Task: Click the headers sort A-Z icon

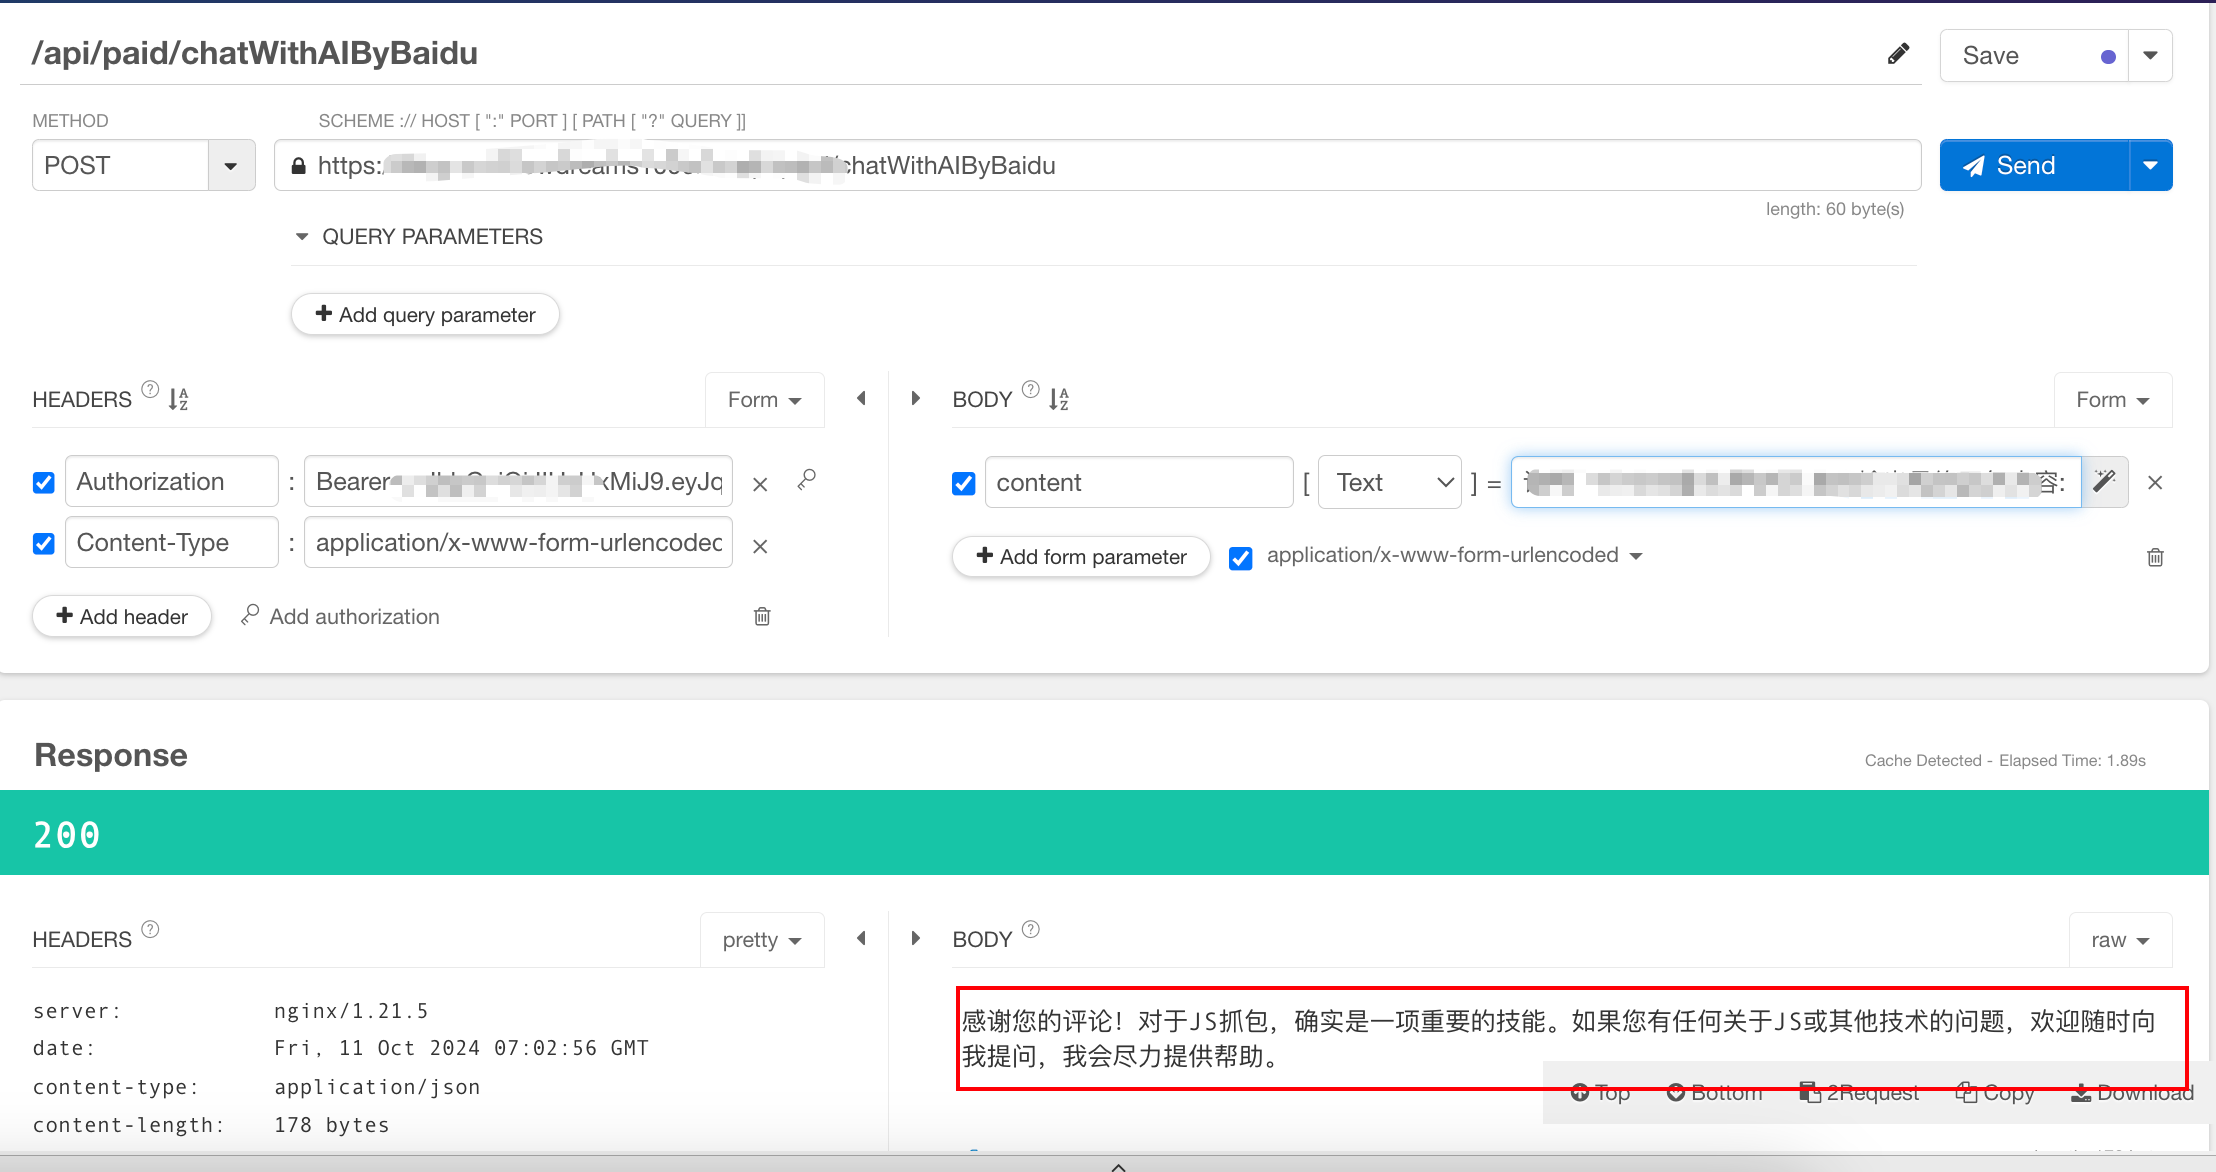Action: coord(178,399)
